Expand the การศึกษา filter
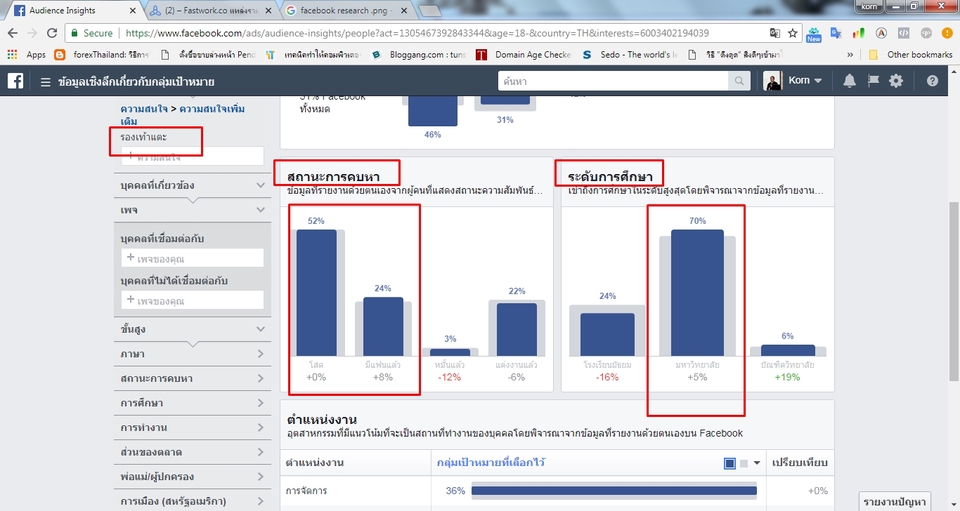 pyautogui.click(x=192, y=403)
